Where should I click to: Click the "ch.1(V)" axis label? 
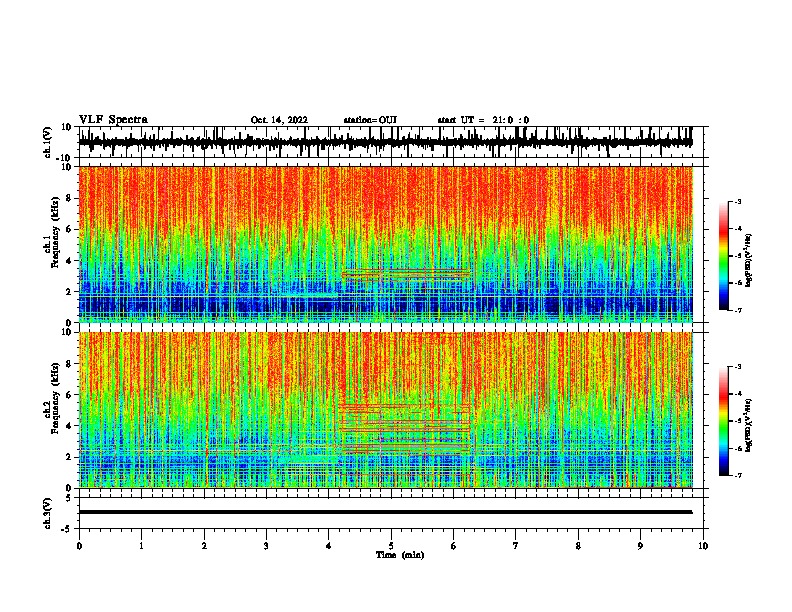pyautogui.click(x=48, y=142)
